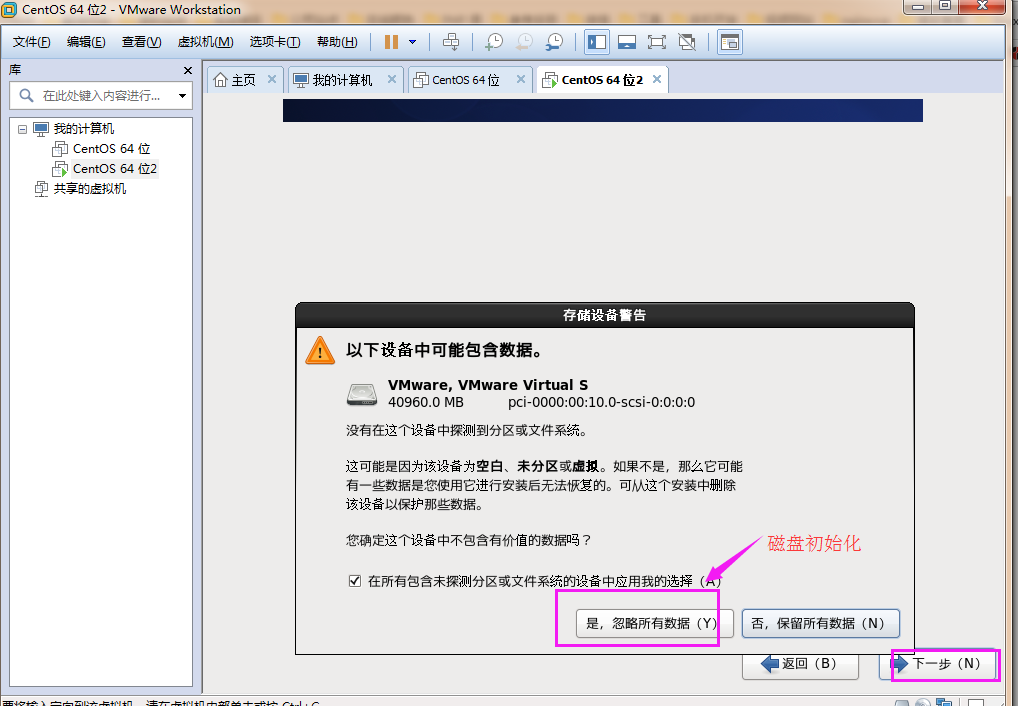Open the 查看(V) menu

coord(142,42)
